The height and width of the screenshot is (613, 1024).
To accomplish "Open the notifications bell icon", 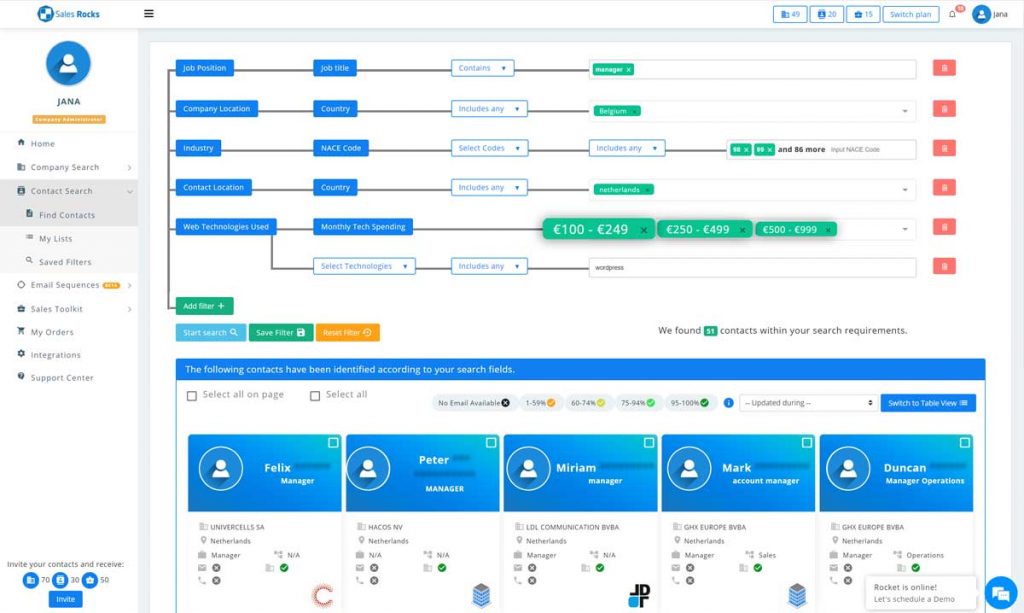I will pyautogui.click(x=952, y=14).
